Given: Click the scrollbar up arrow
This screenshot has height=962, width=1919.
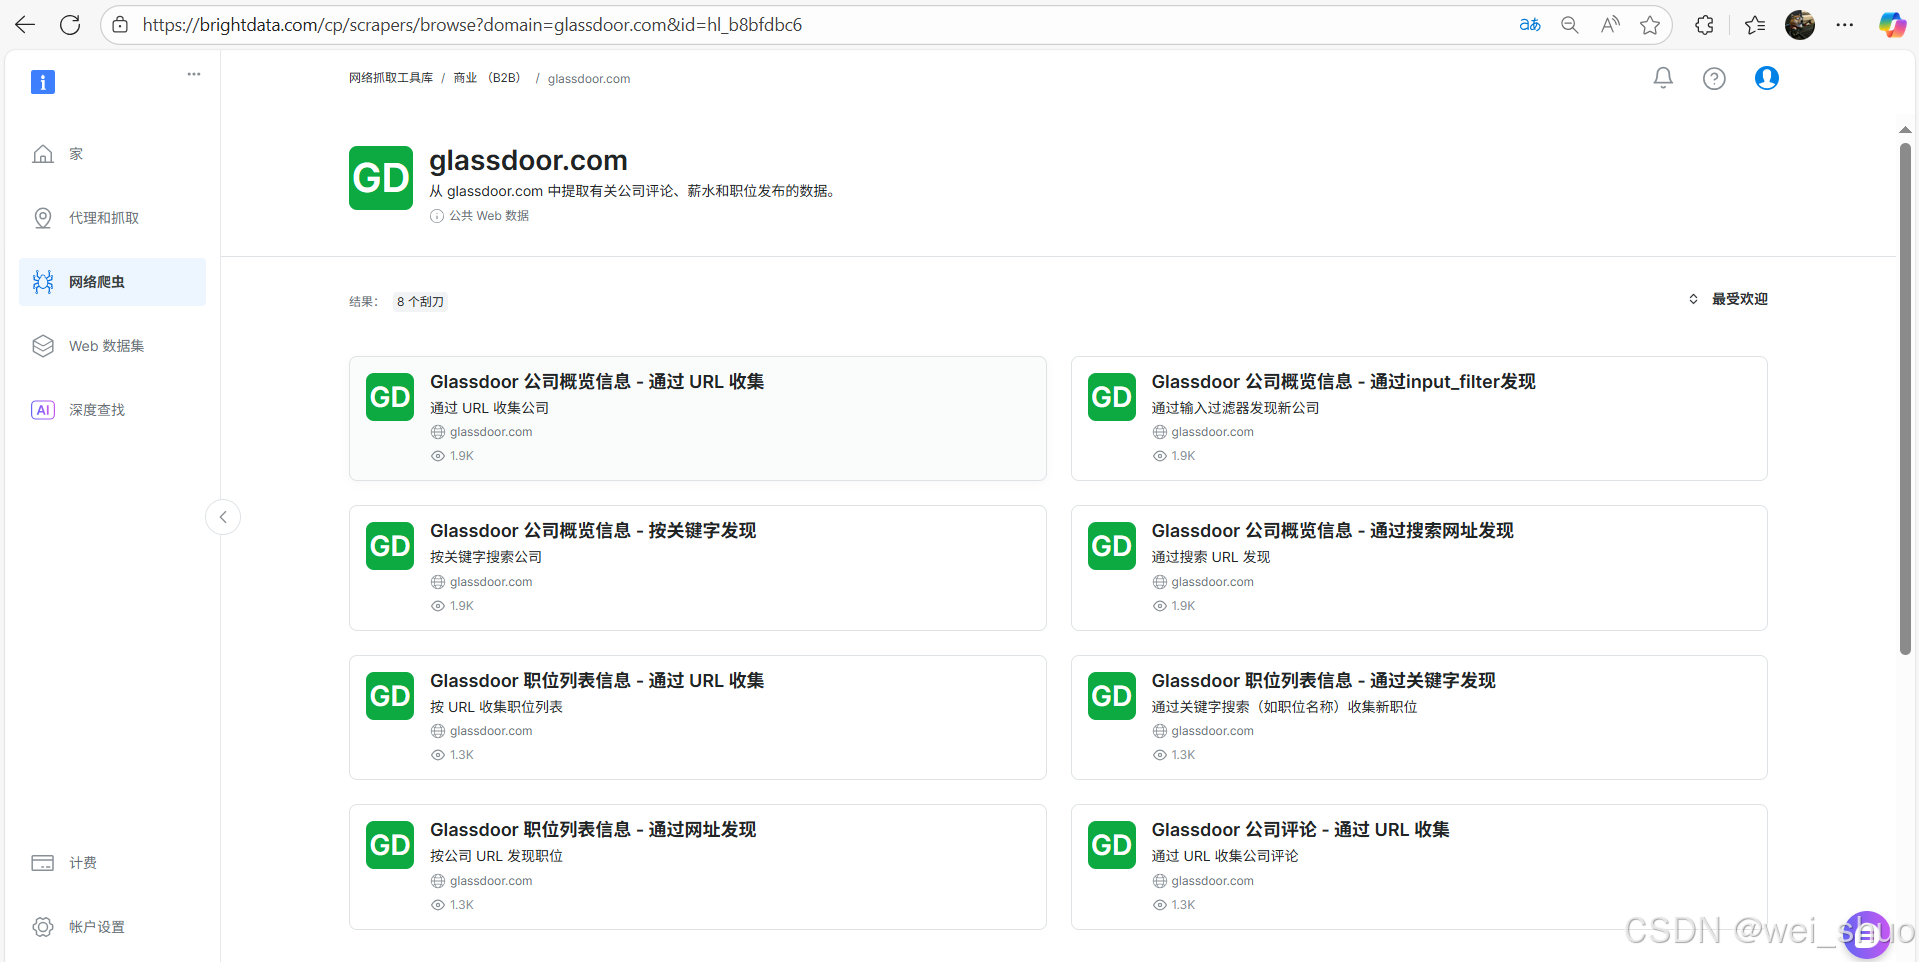Looking at the screenshot, I should click(1905, 130).
